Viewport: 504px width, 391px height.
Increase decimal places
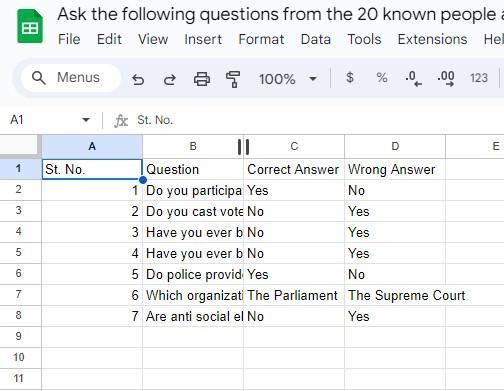click(x=446, y=79)
